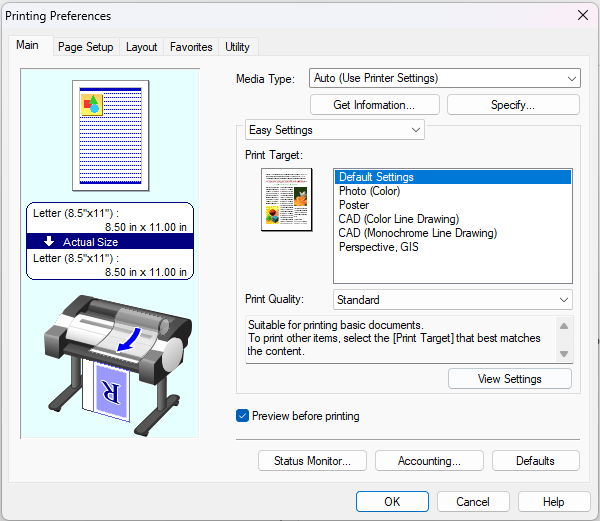
Task: Open the Print Quality dropdown
Action: click(x=452, y=300)
